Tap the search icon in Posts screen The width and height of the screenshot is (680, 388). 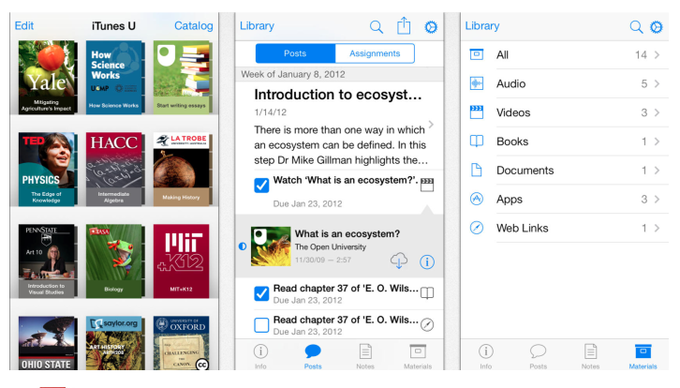[x=376, y=27]
